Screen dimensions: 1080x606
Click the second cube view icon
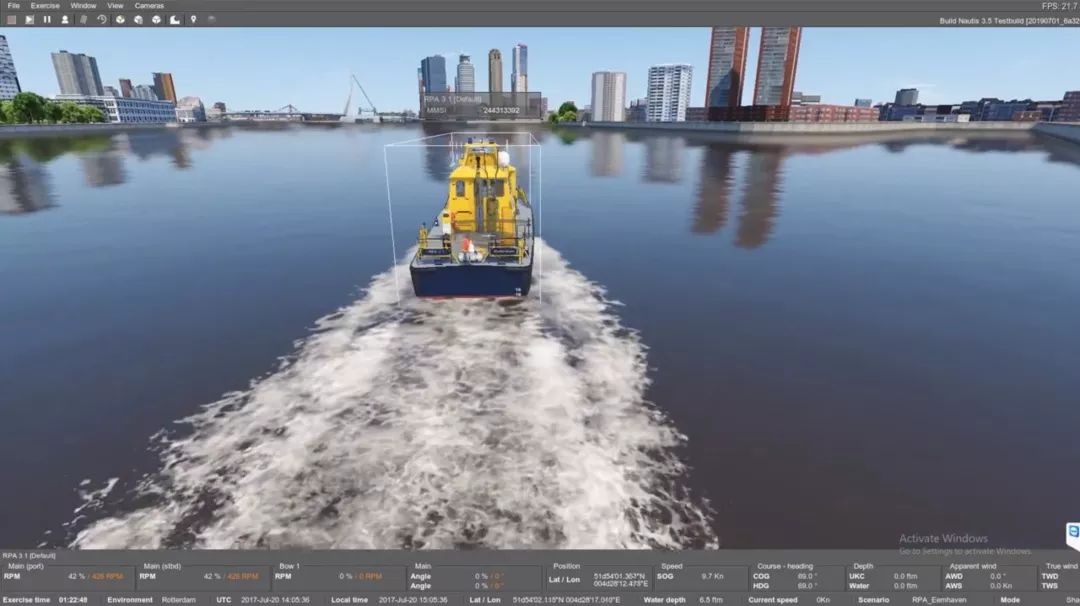(138, 19)
